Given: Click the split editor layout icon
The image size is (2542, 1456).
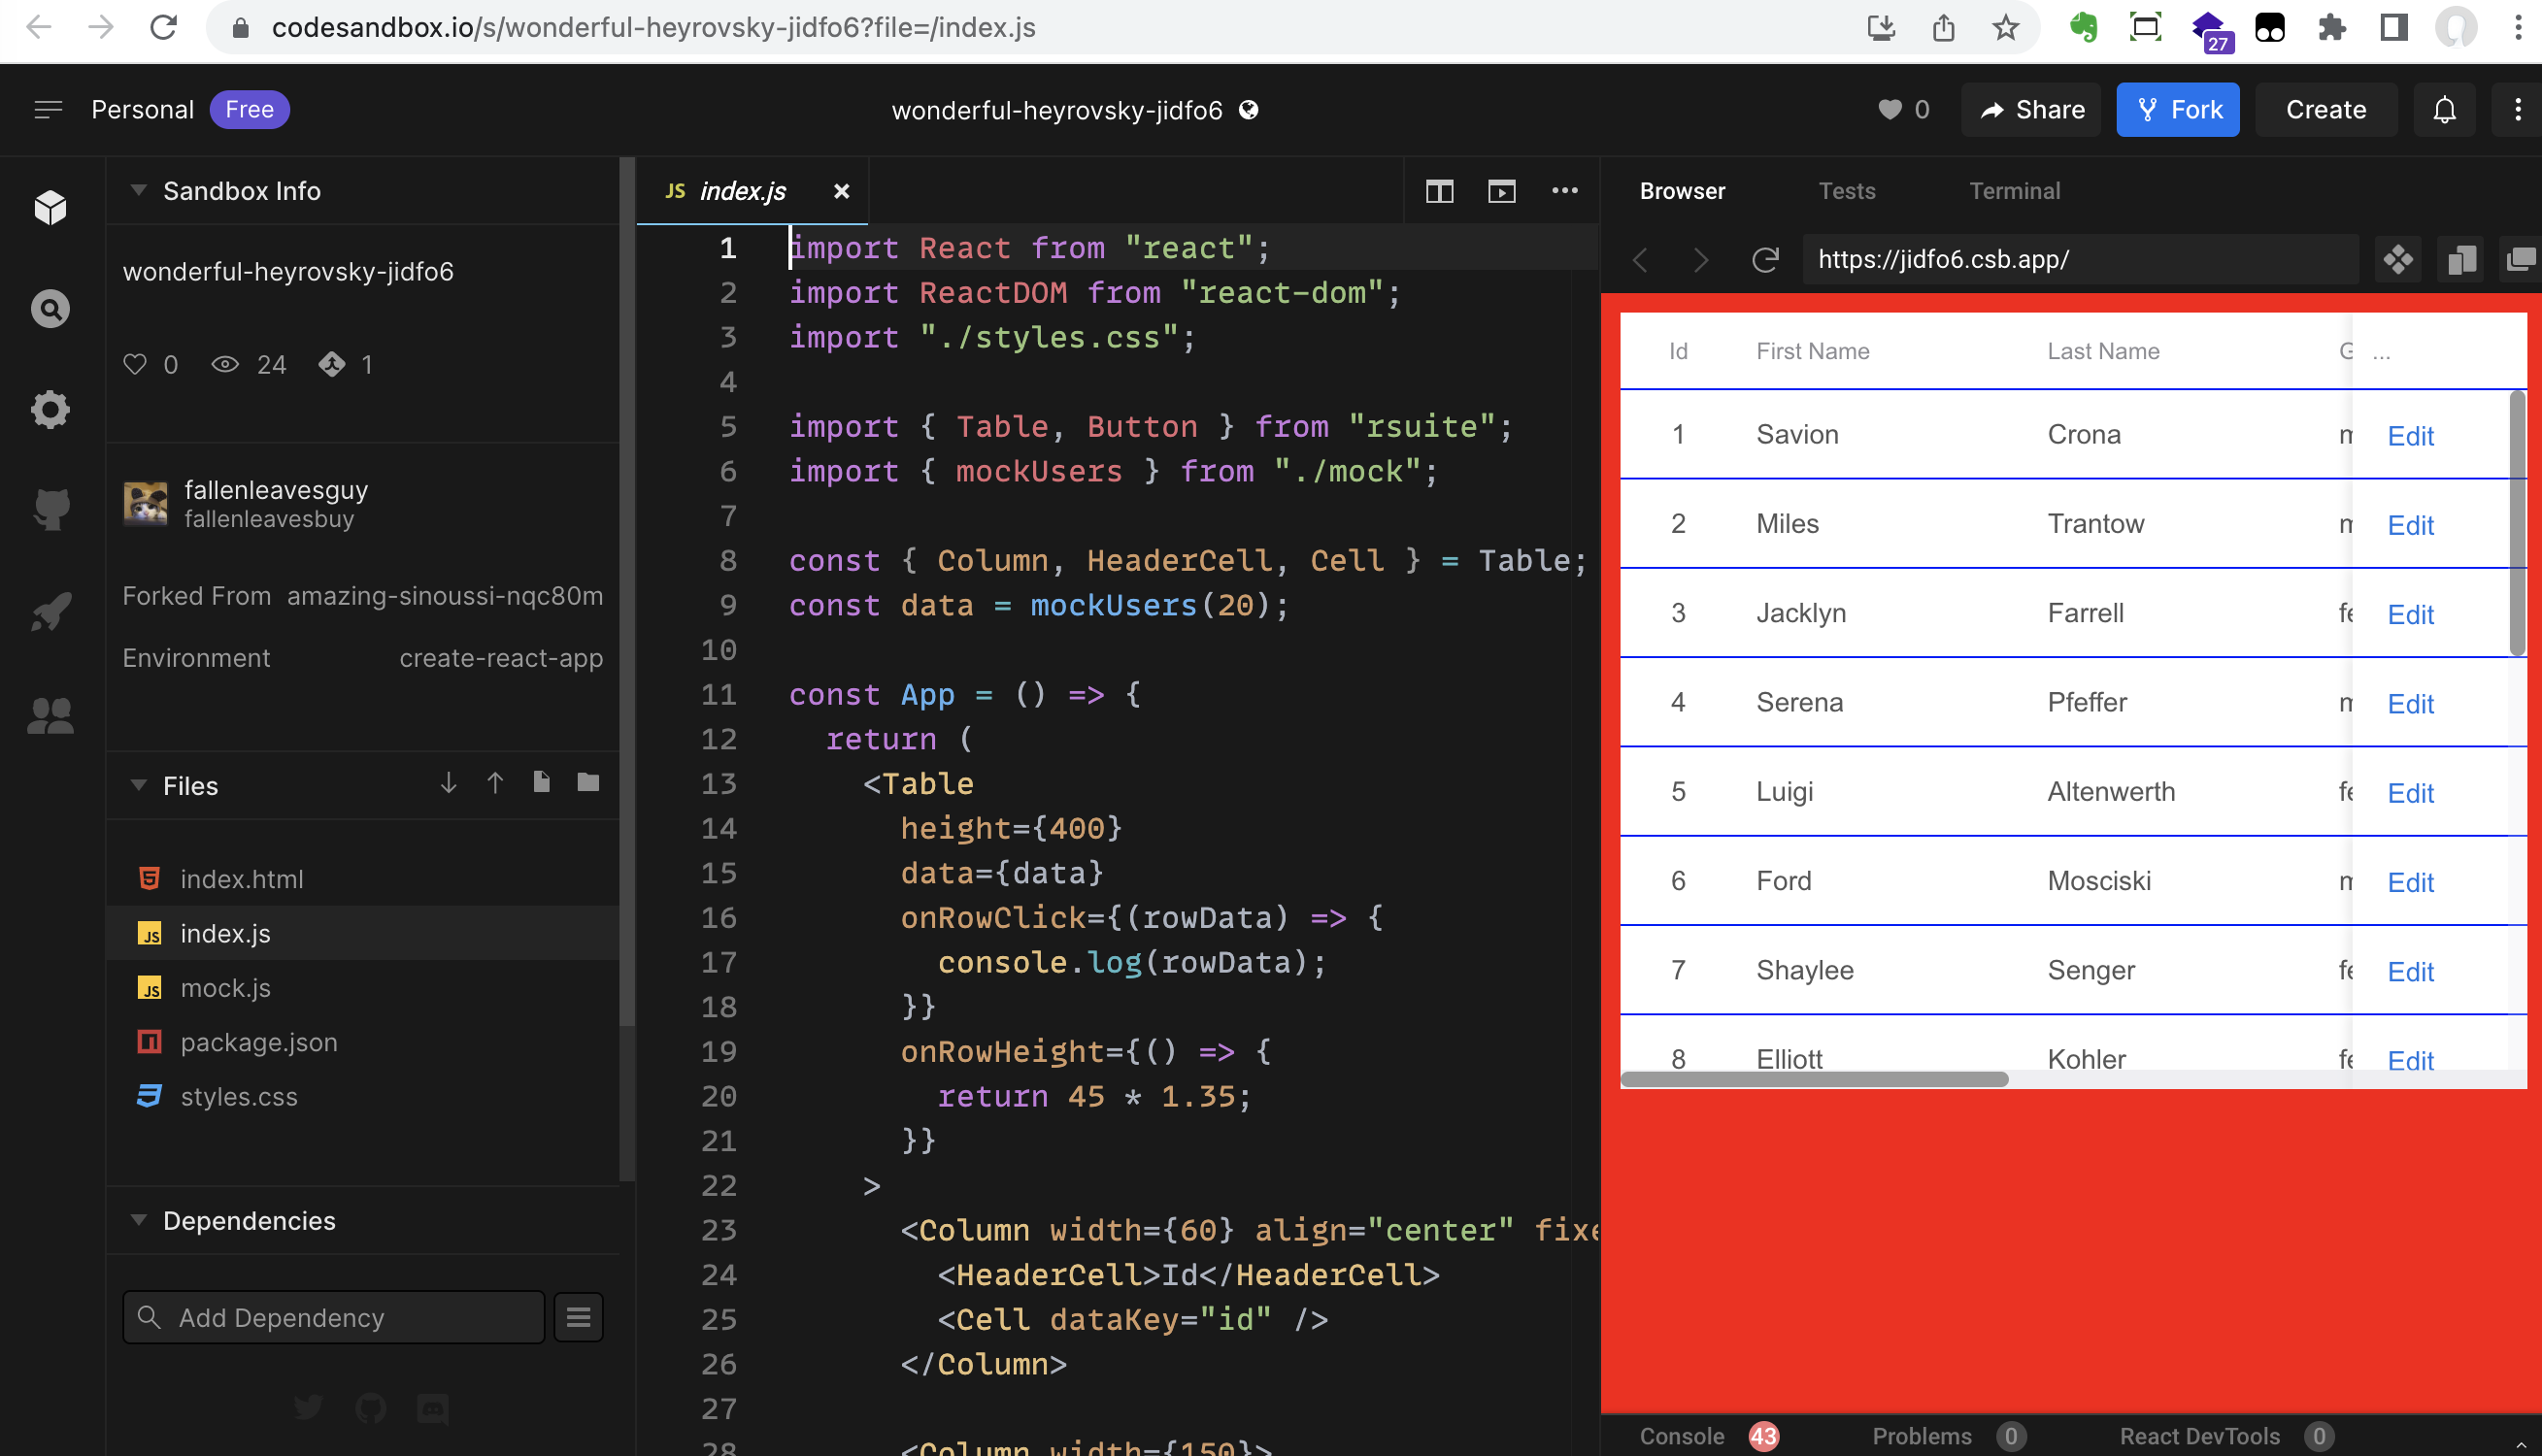Looking at the screenshot, I should (x=1439, y=191).
